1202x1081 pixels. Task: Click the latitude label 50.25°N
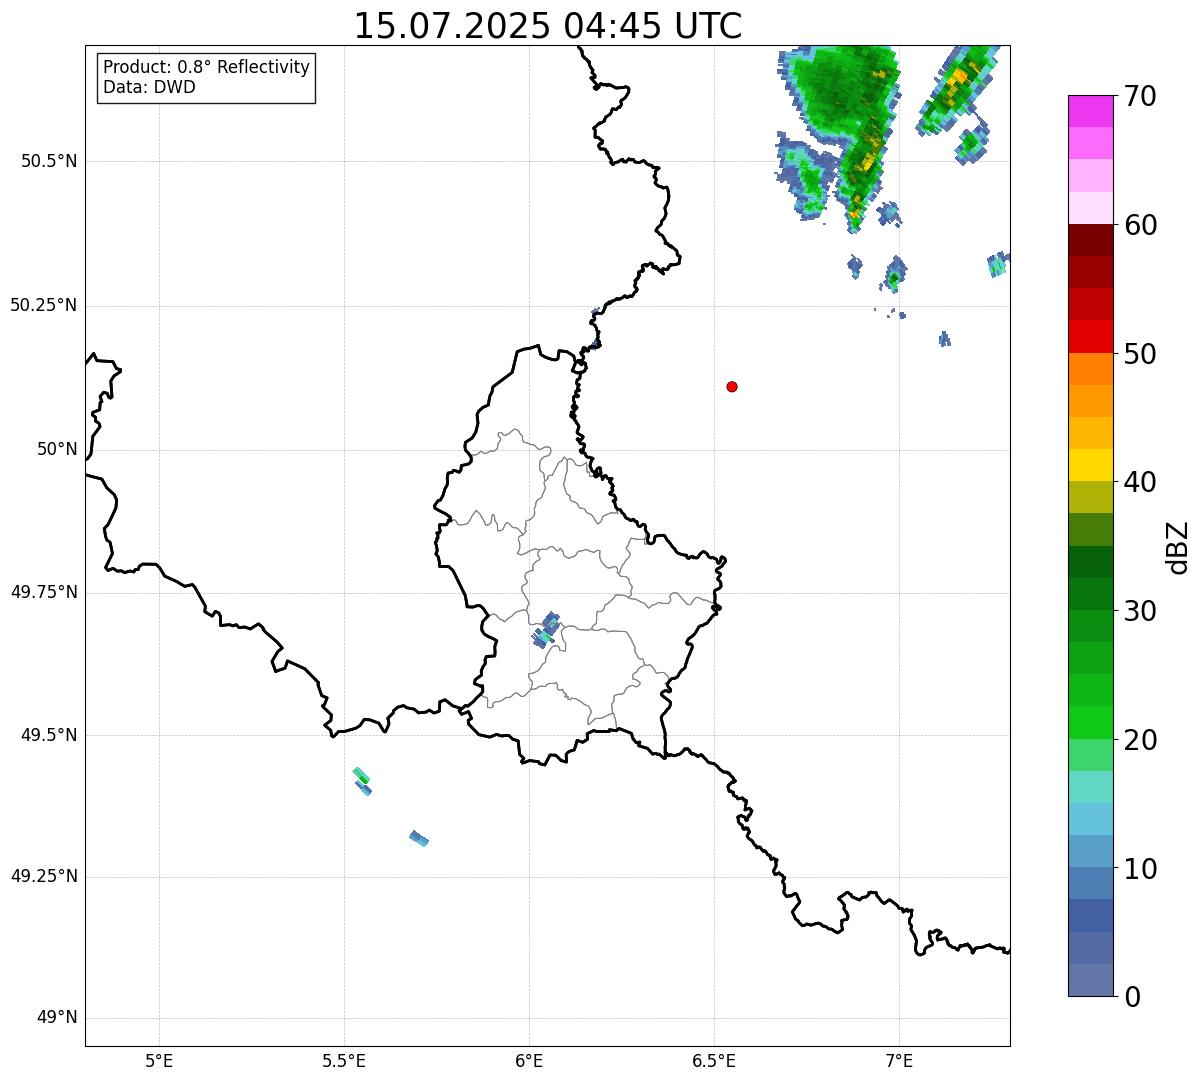(x=43, y=305)
